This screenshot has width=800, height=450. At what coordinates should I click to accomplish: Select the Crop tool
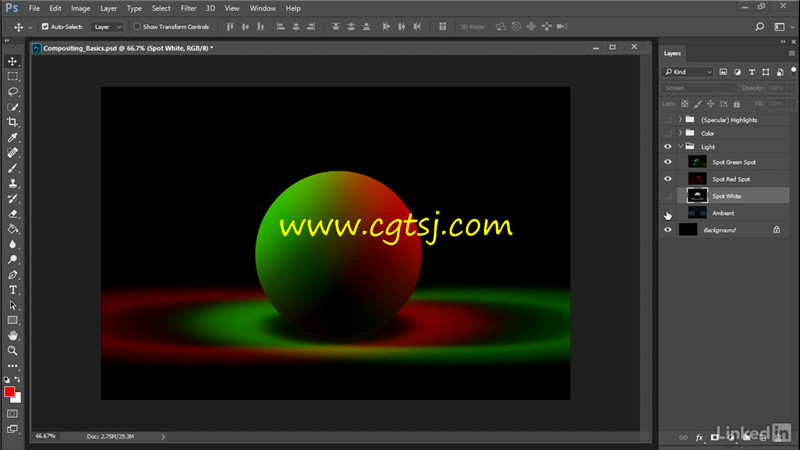pyautogui.click(x=13, y=122)
